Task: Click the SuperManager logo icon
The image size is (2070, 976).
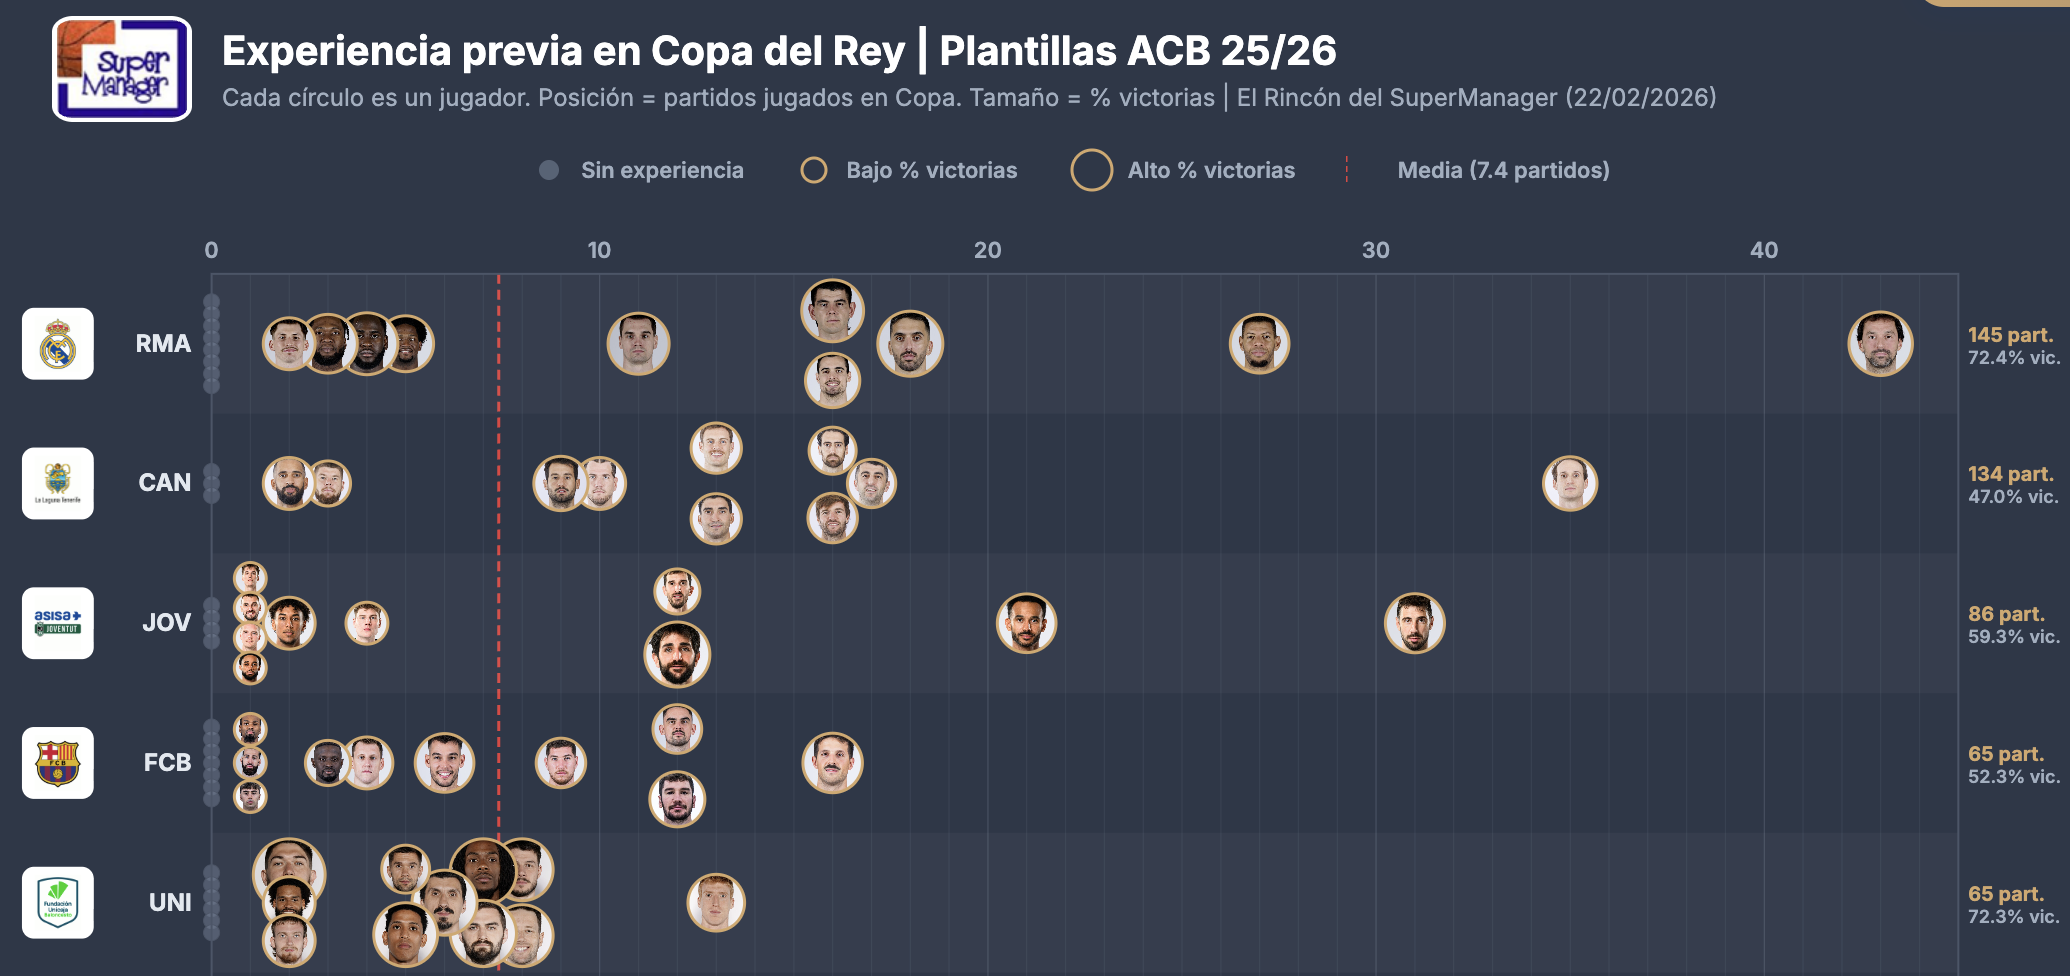Action: pyautogui.click(x=122, y=69)
